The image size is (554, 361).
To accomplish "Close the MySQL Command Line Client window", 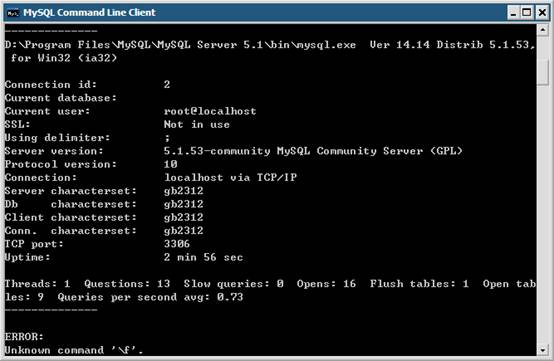I will pyautogui.click(x=542, y=13).
